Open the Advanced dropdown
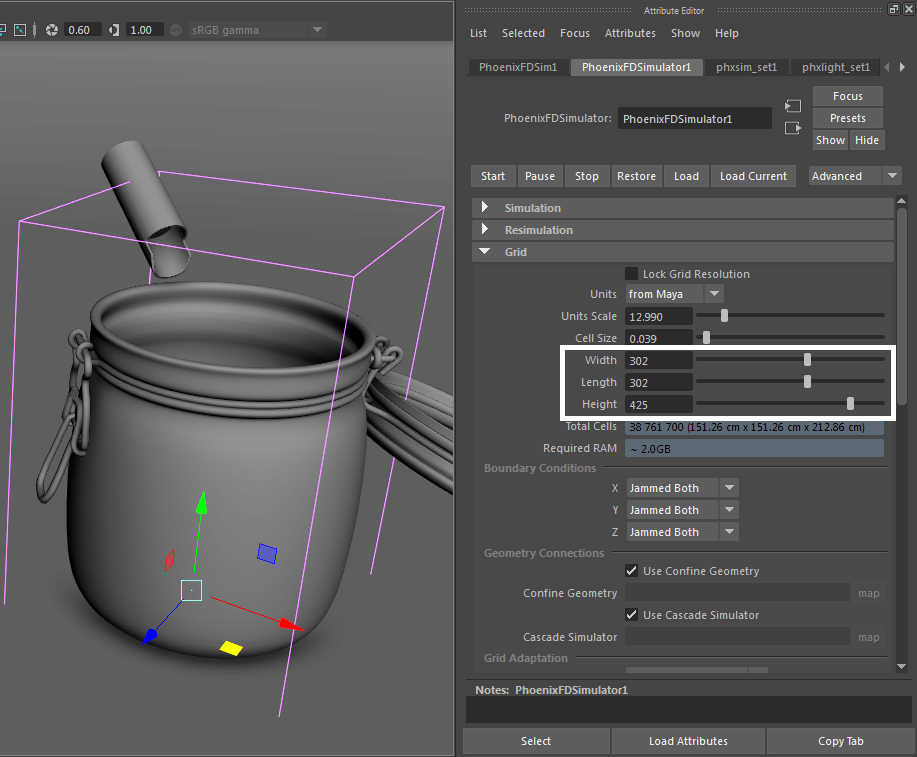The width and height of the screenshot is (917, 757). (854, 176)
